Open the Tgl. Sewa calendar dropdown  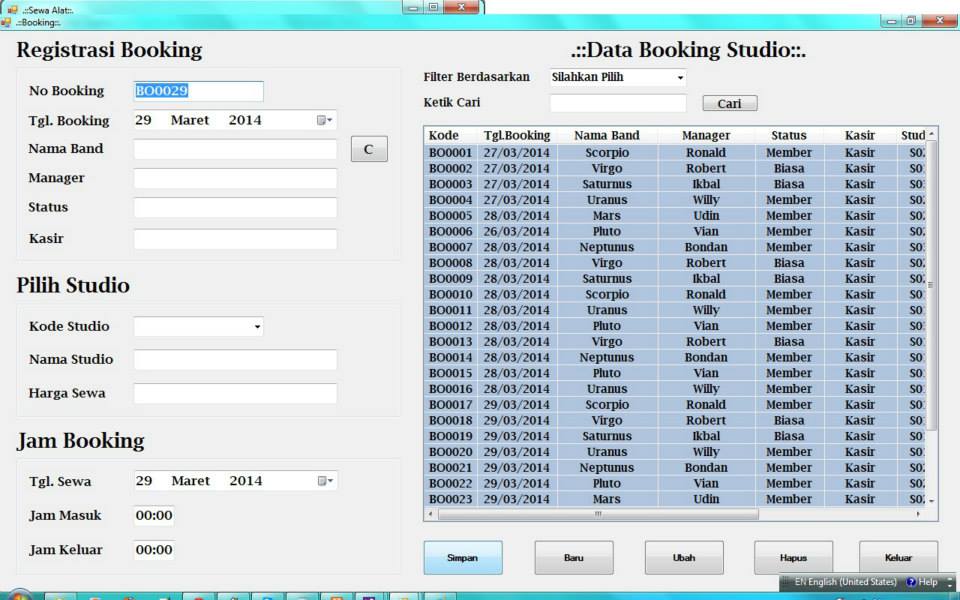pyautogui.click(x=324, y=481)
